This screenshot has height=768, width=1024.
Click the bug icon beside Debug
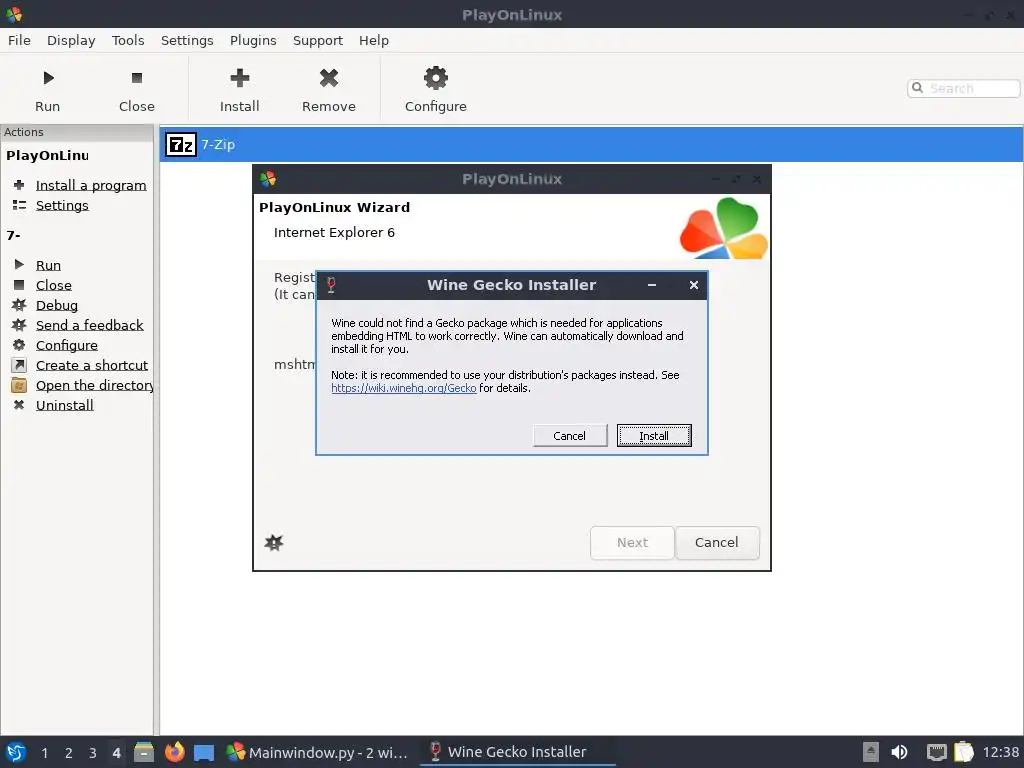click(x=19, y=305)
